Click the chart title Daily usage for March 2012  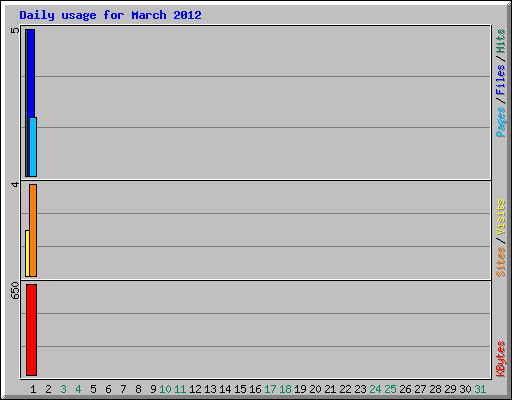(110, 15)
